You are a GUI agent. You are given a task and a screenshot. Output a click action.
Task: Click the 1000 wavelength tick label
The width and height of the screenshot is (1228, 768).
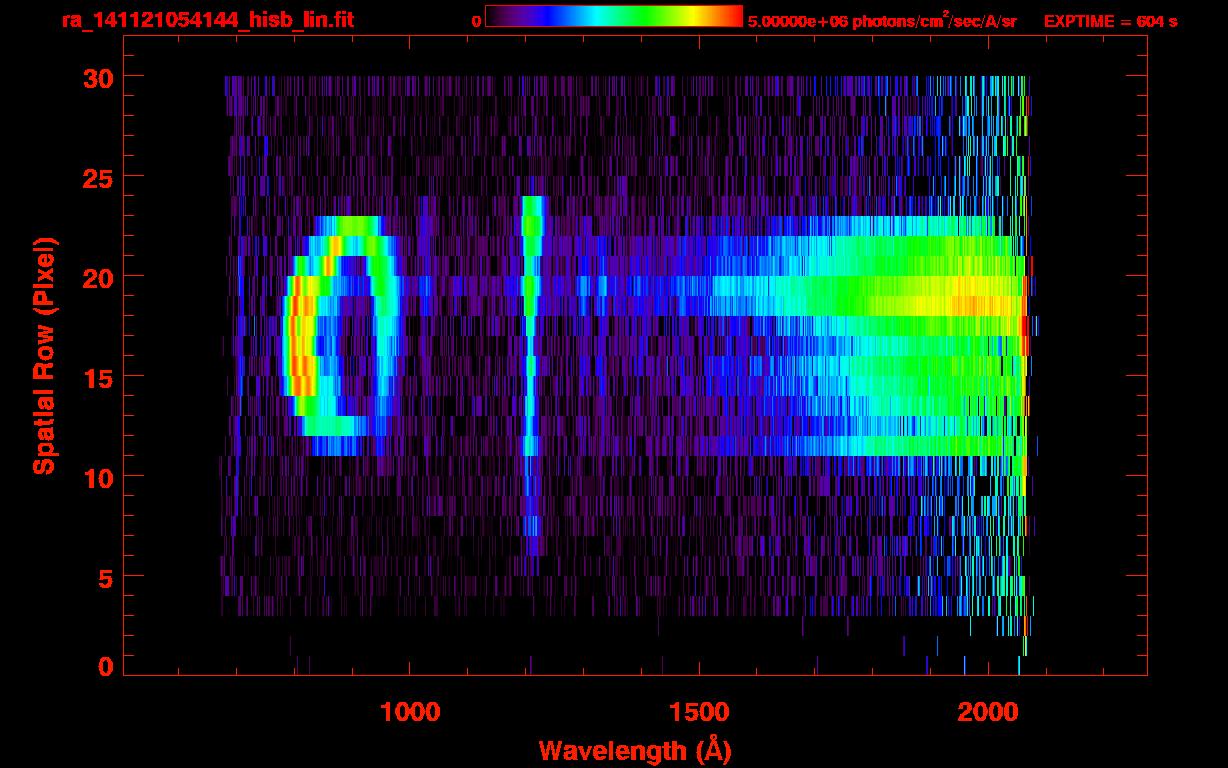tap(410, 712)
